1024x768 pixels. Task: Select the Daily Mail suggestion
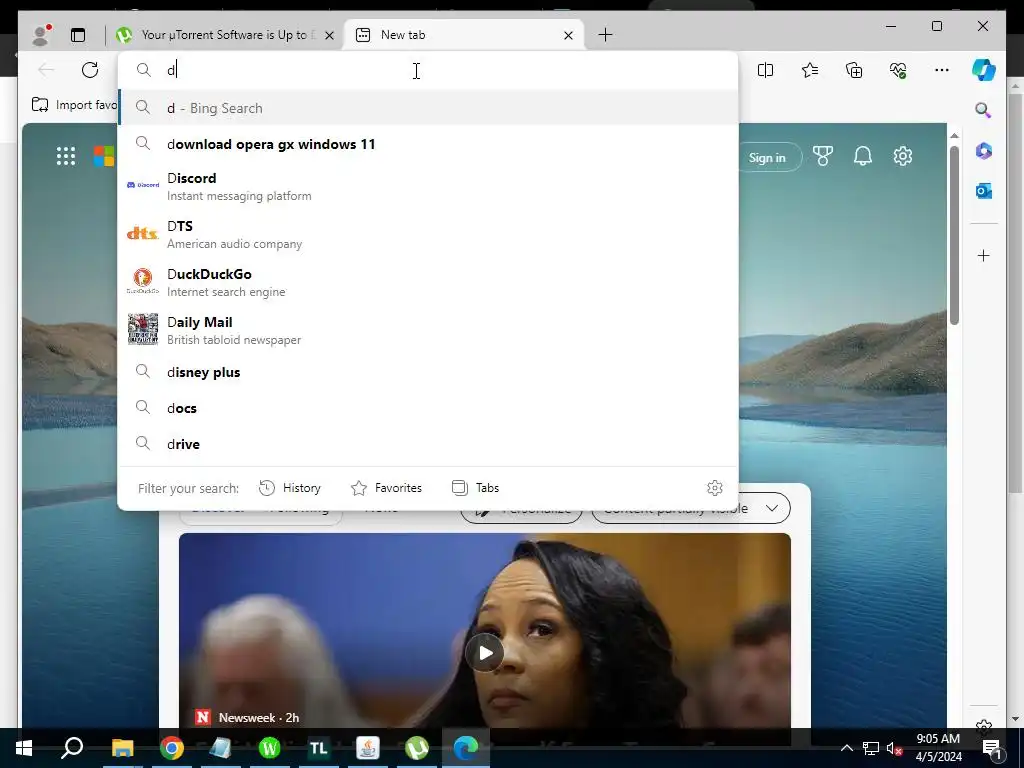pos(428,330)
